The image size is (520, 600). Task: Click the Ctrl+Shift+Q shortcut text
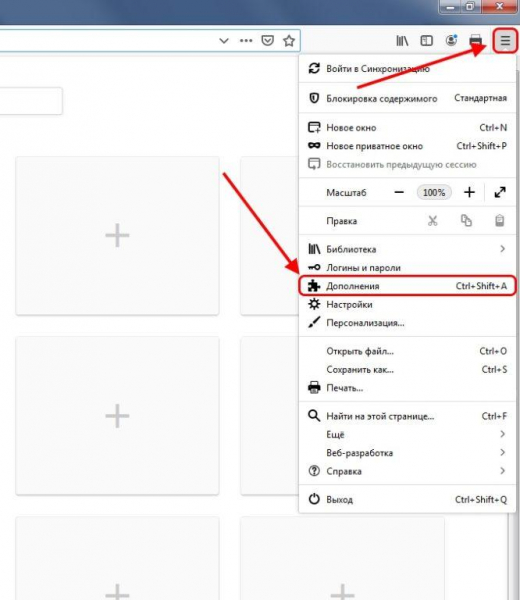(x=481, y=499)
